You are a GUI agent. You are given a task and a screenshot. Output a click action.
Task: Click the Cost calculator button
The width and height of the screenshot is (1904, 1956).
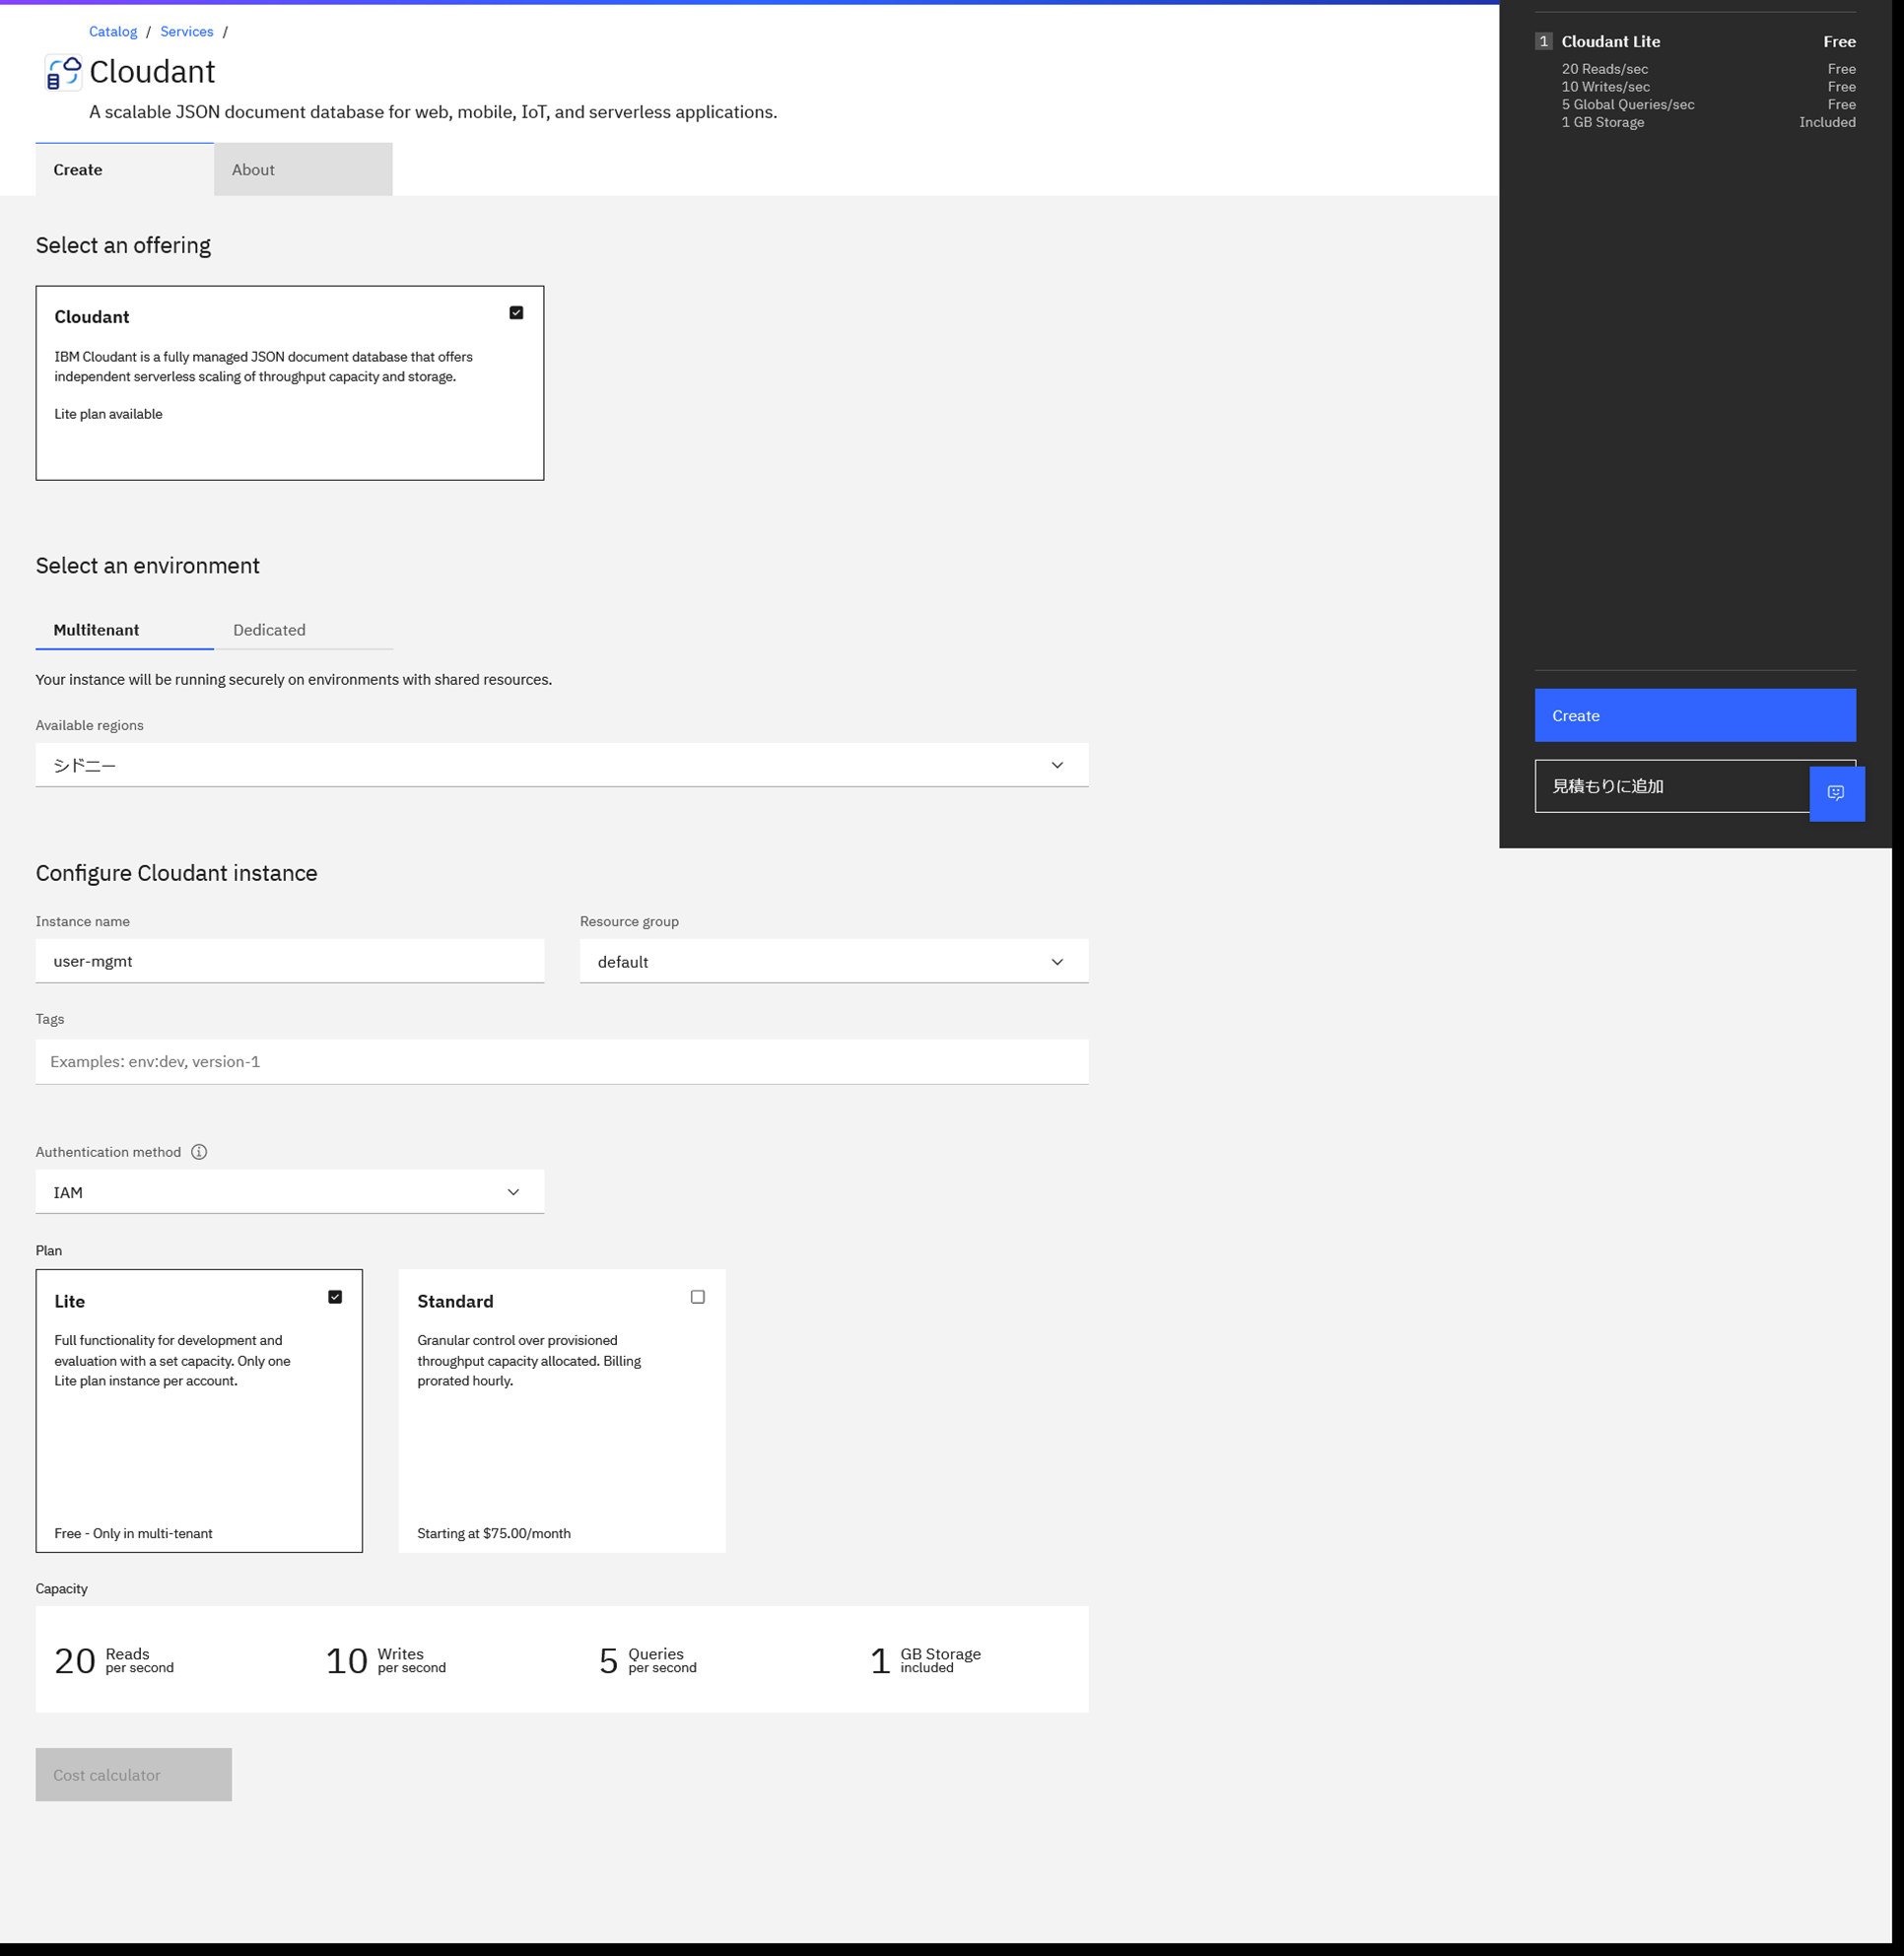(x=133, y=1774)
